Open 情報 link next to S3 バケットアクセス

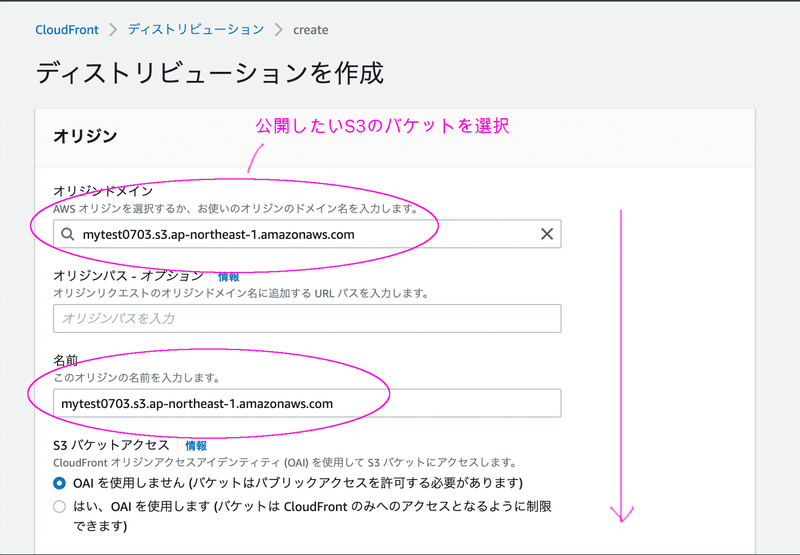point(196,446)
